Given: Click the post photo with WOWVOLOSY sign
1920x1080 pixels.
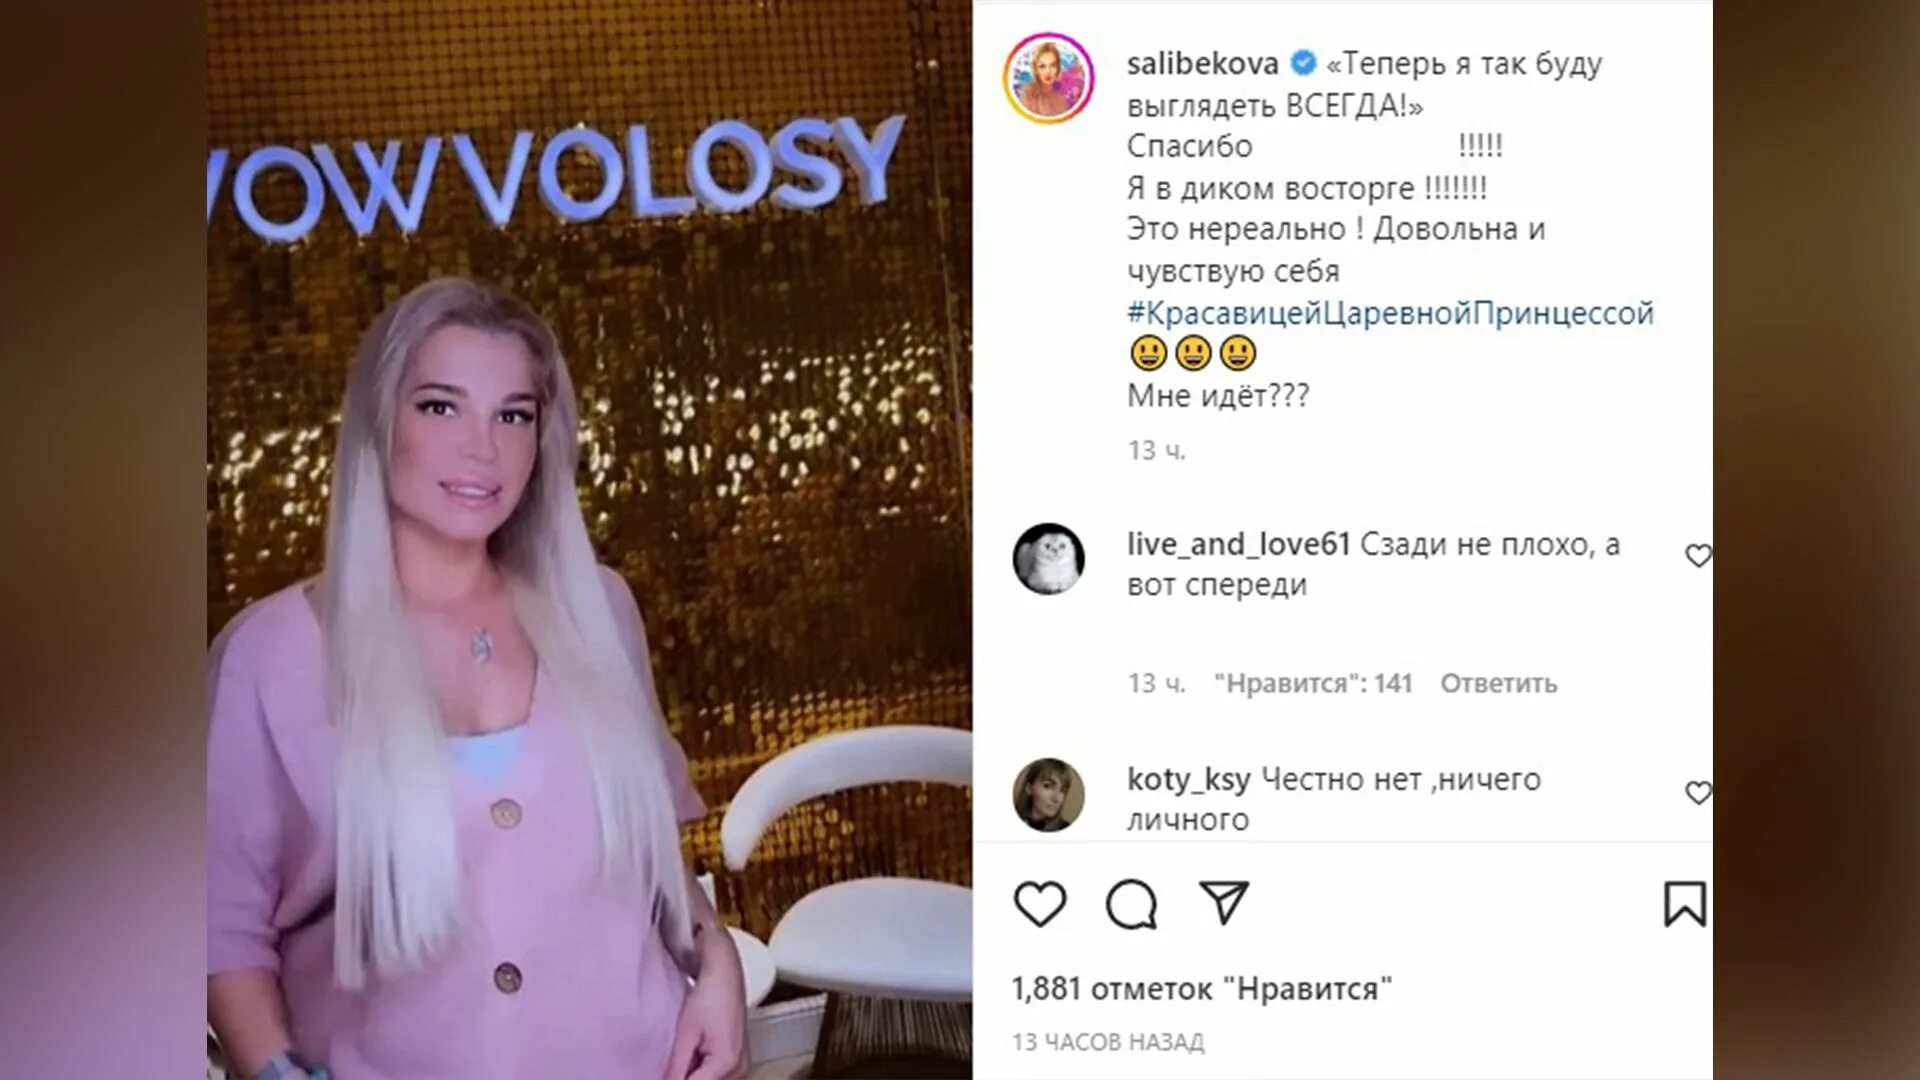Looking at the screenshot, I should click(x=589, y=540).
